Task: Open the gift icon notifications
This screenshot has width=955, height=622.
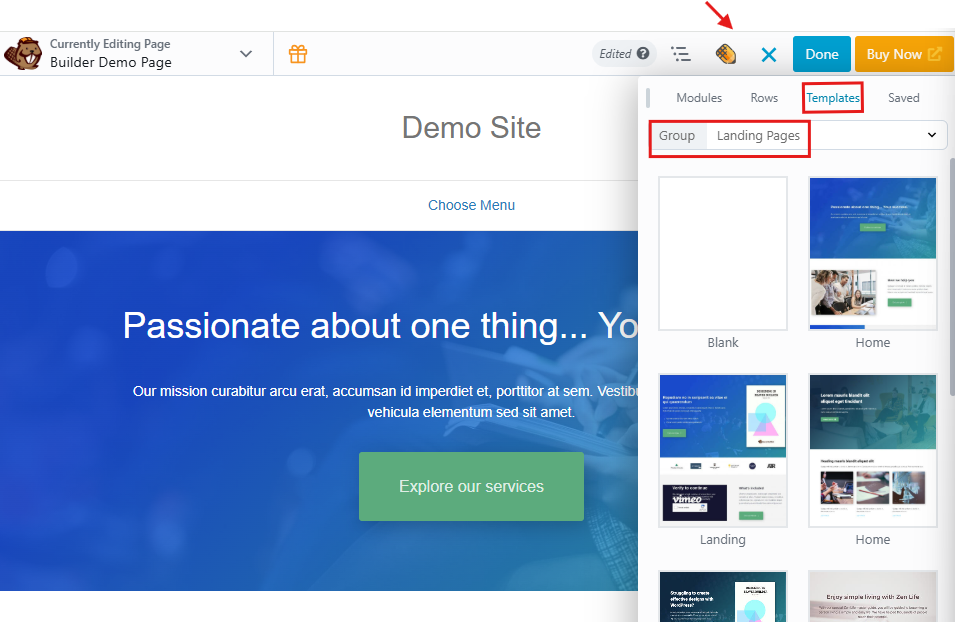Action: pyautogui.click(x=298, y=54)
